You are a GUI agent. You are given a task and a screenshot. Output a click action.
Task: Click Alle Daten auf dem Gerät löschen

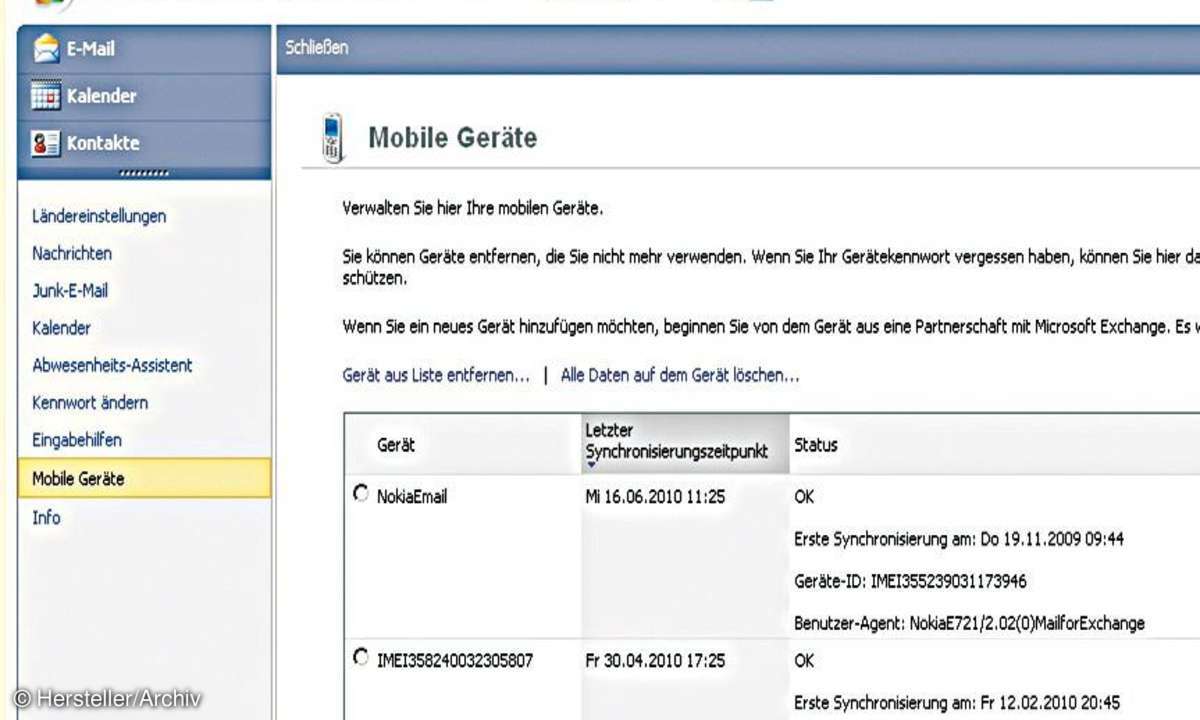click(x=680, y=376)
